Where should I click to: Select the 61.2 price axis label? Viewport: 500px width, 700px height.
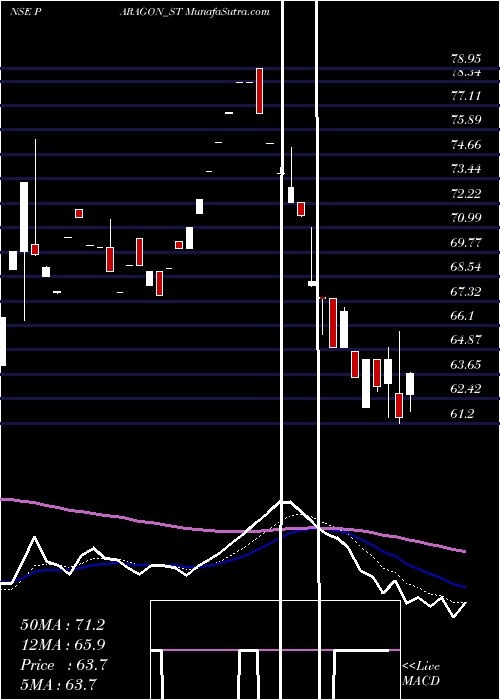click(462, 413)
